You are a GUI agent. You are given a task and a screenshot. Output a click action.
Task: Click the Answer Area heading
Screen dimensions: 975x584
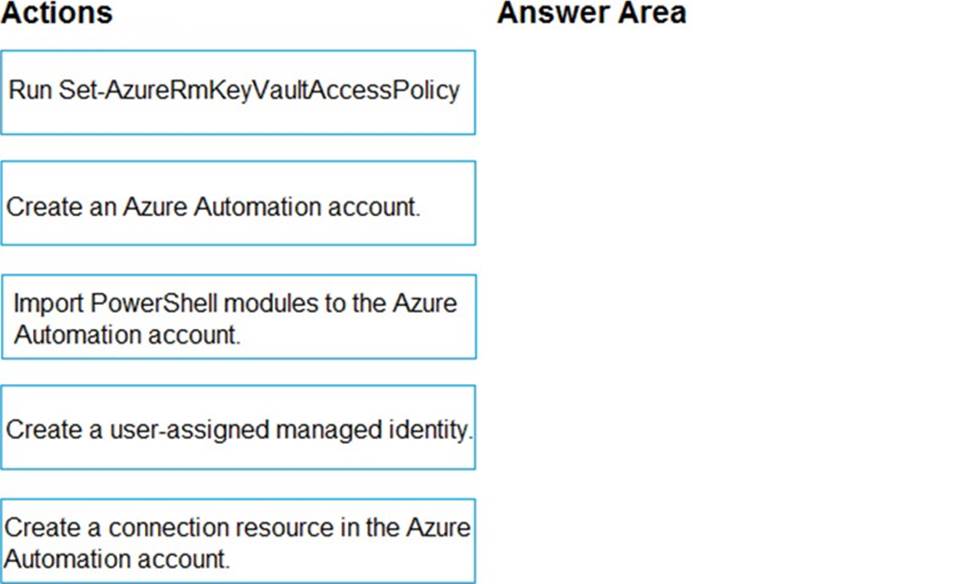[591, 13]
